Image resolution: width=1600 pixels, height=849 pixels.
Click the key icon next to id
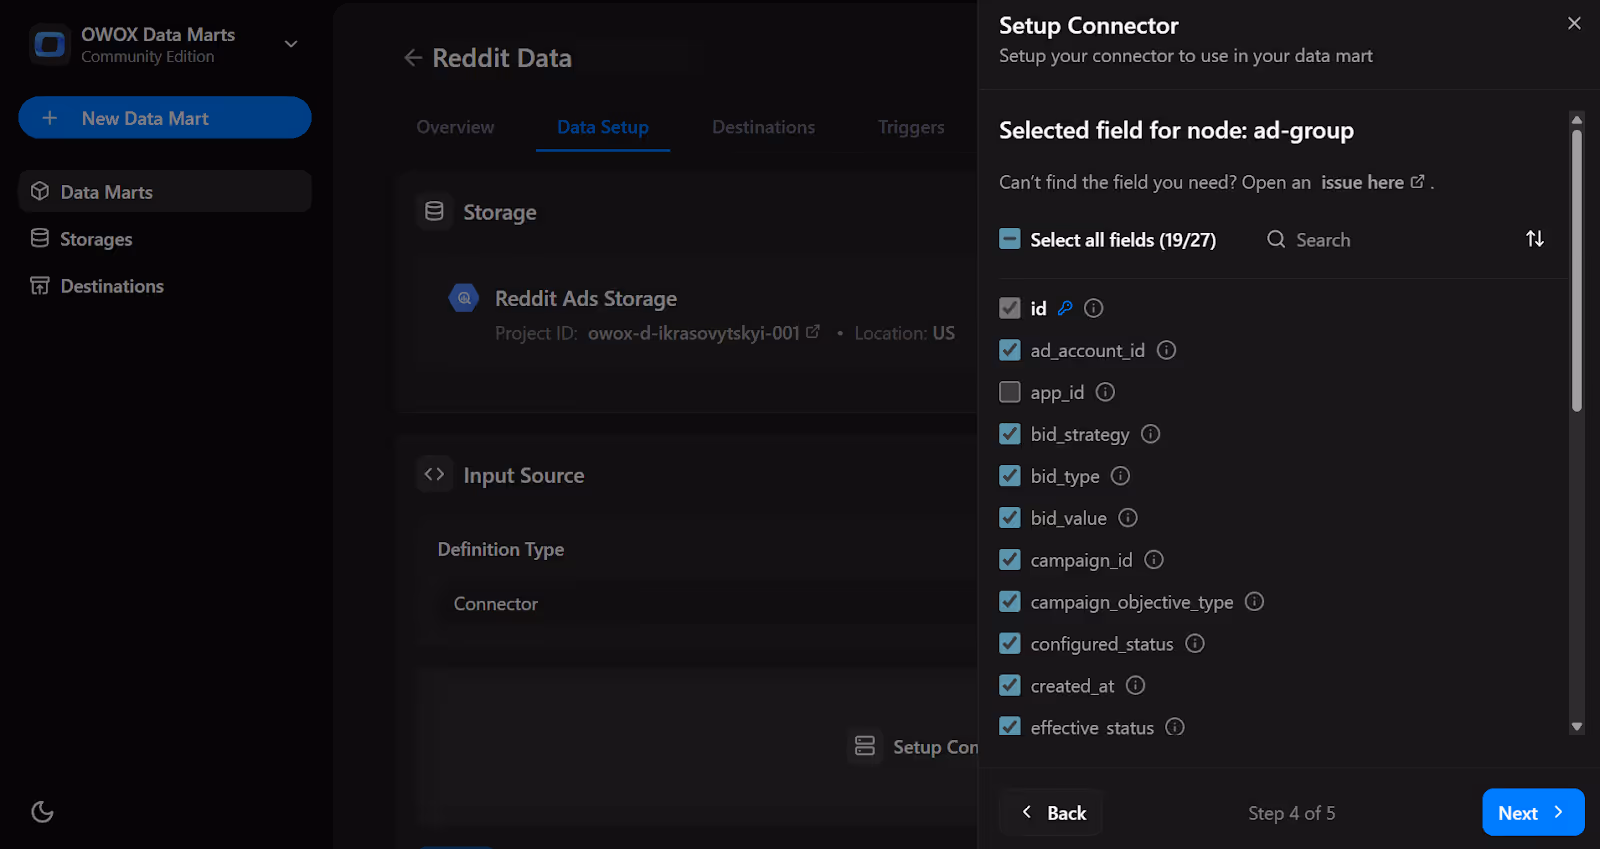(1065, 308)
